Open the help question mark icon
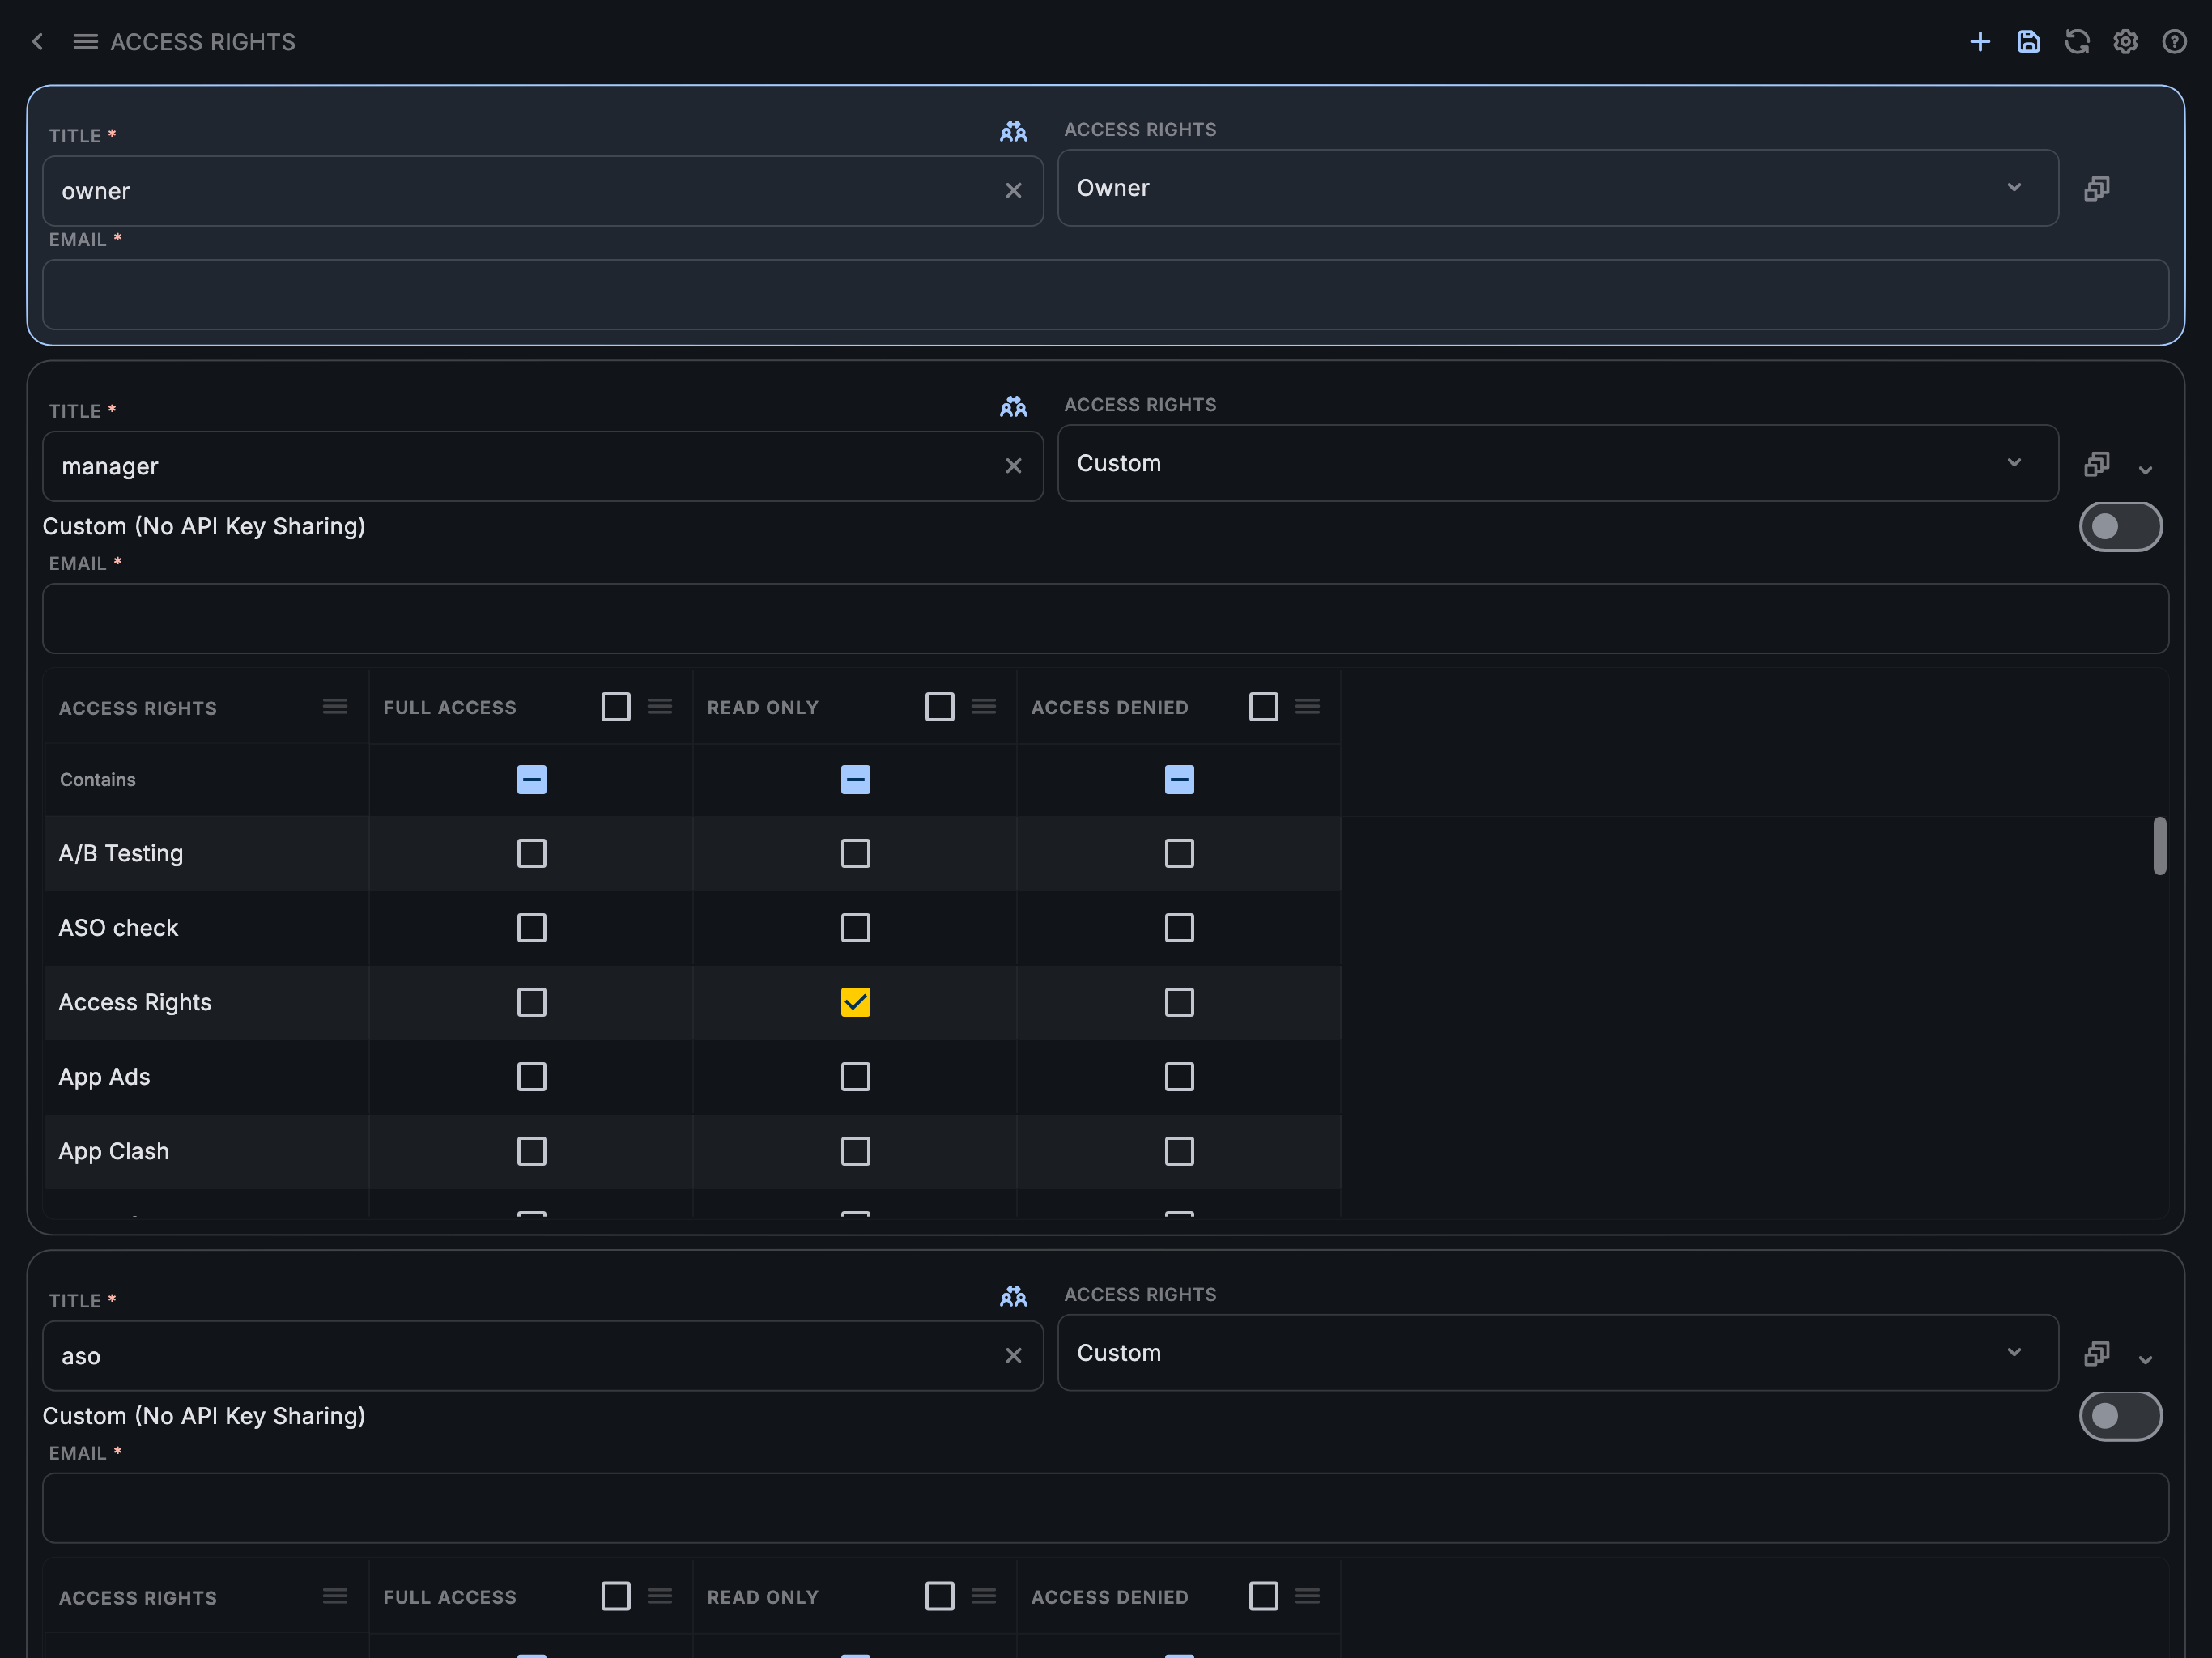 pos(2174,41)
